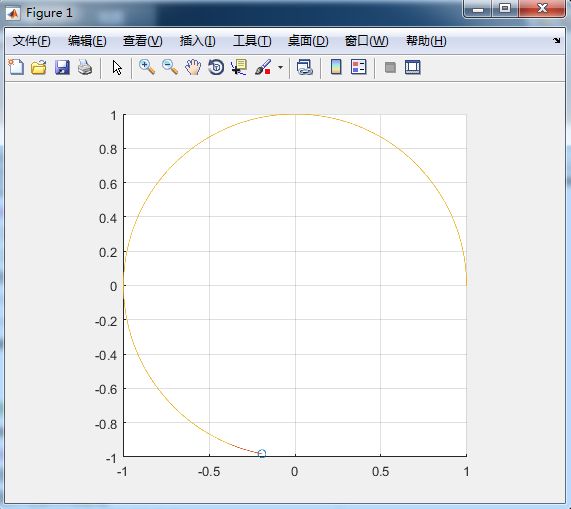Select the Rotate 3D tool
This screenshot has width=571, height=509.
[x=216, y=67]
